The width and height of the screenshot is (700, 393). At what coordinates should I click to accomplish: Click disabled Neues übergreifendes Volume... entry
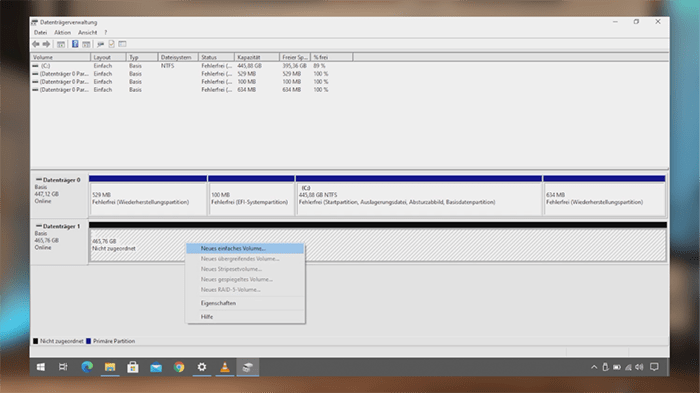(x=245, y=259)
